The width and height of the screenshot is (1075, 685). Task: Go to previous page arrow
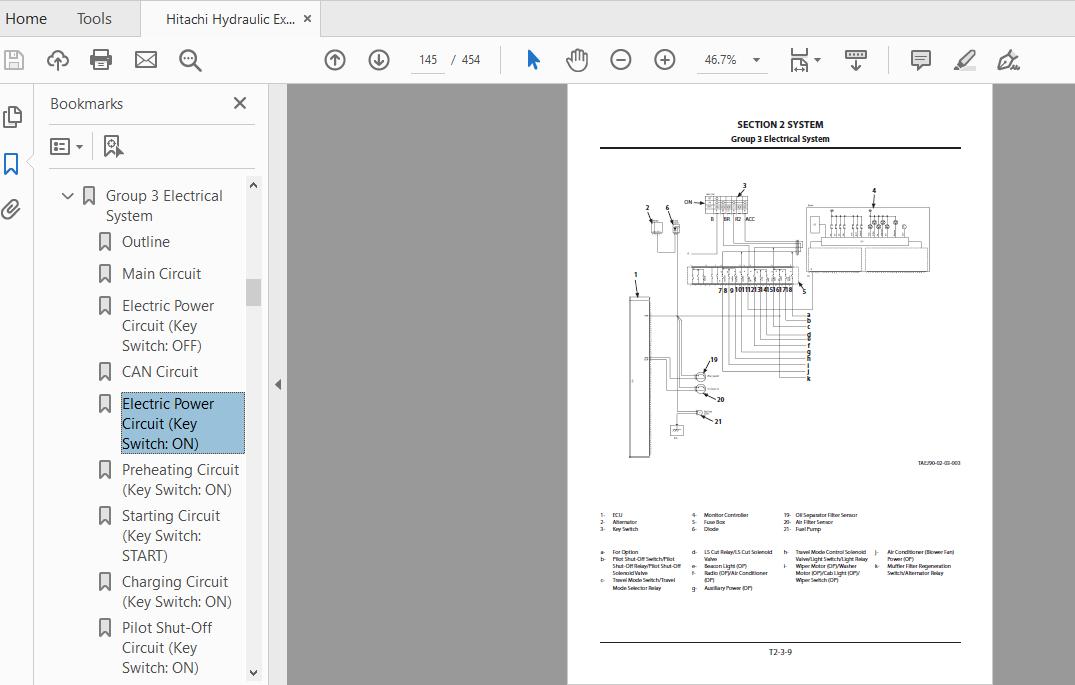point(335,60)
